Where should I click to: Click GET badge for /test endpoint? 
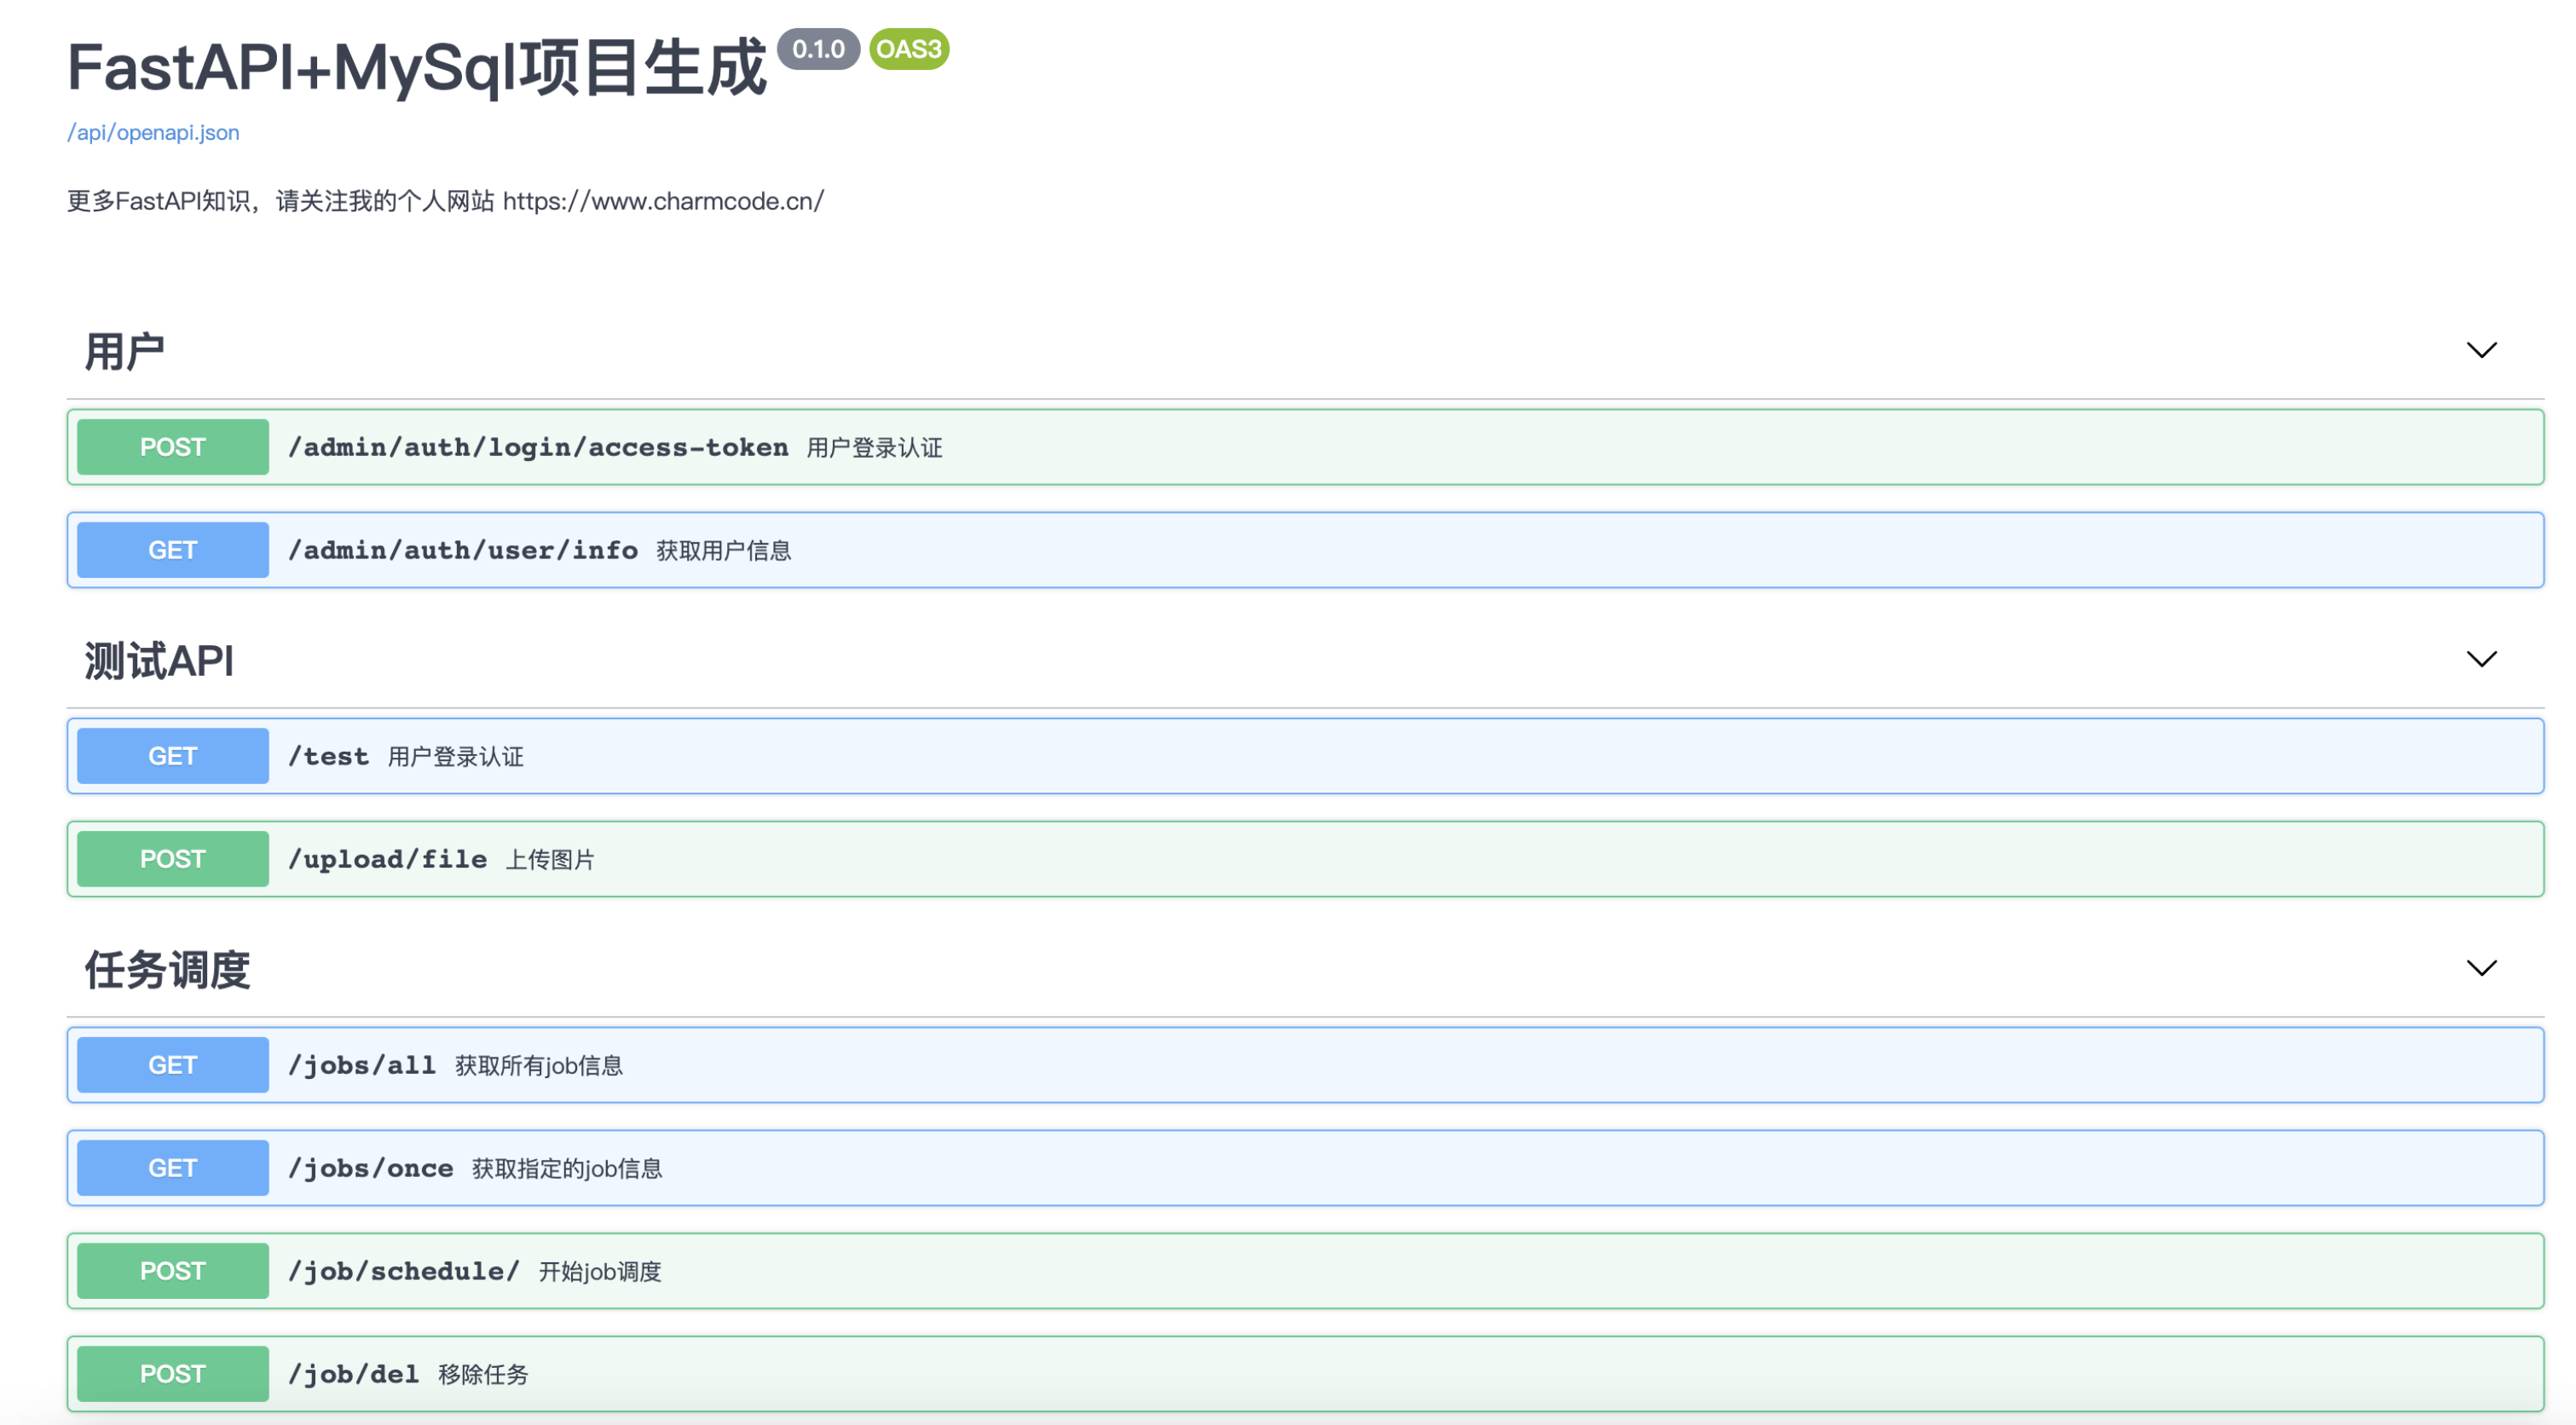[173, 756]
